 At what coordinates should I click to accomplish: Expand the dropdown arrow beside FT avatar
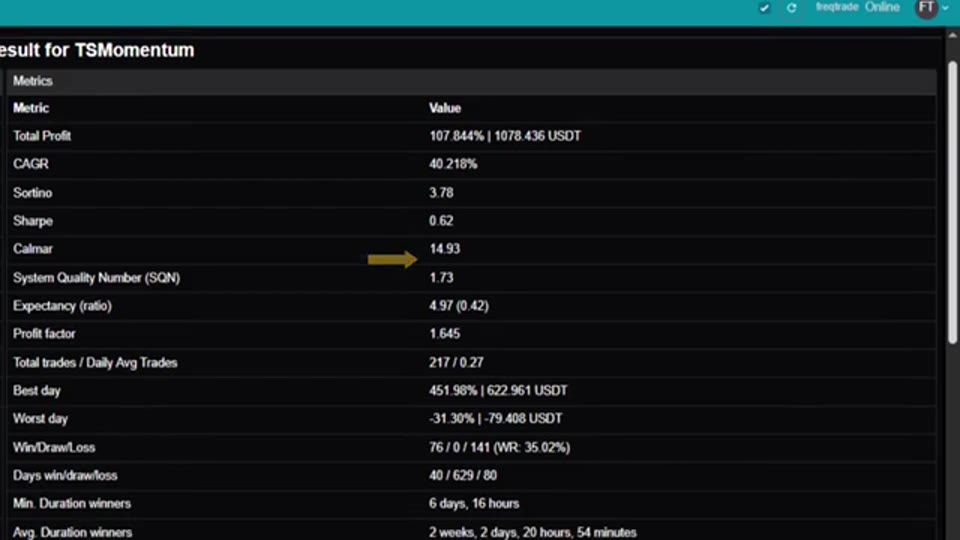pos(945,8)
